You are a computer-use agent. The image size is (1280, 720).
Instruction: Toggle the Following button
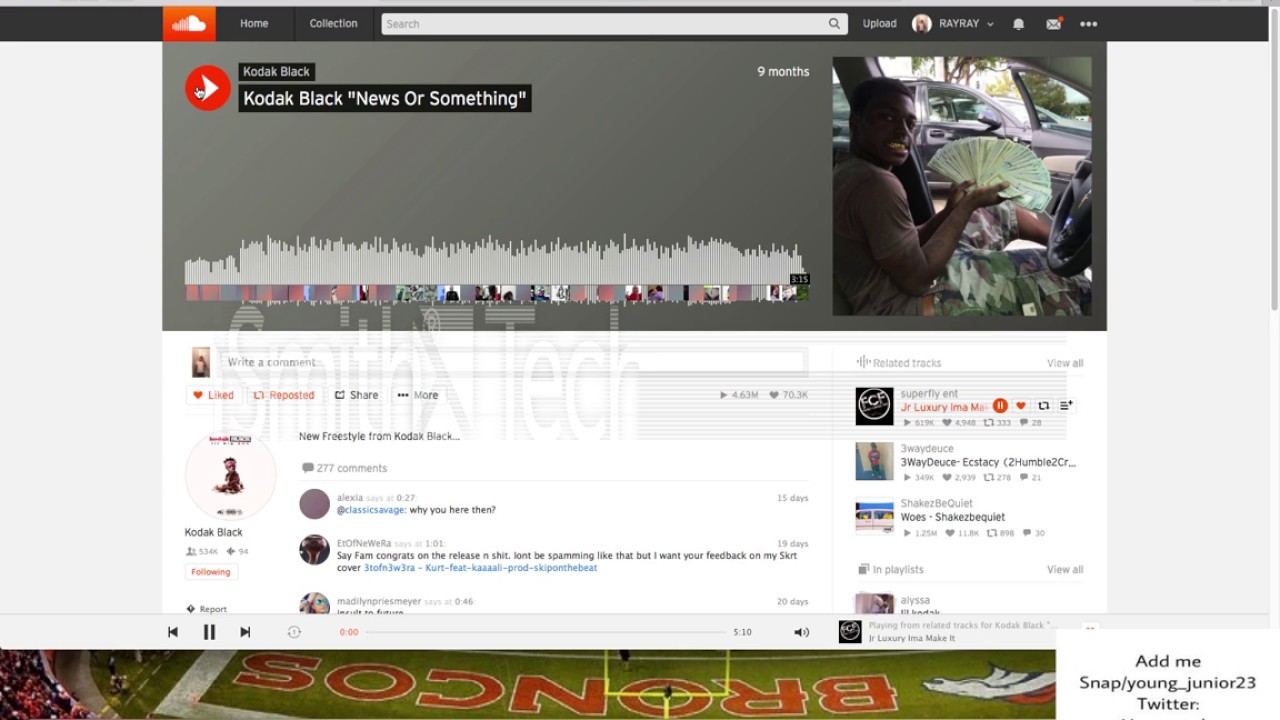[x=211, y=572]
